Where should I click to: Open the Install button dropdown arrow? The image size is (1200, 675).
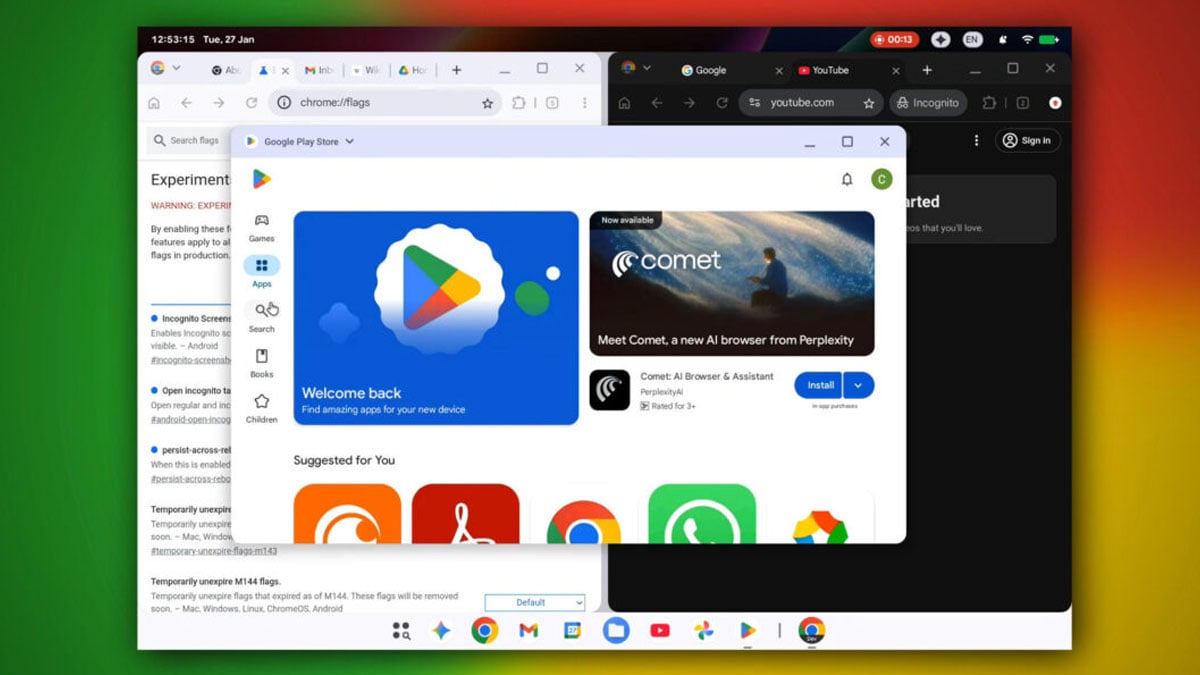click(858, 385)
